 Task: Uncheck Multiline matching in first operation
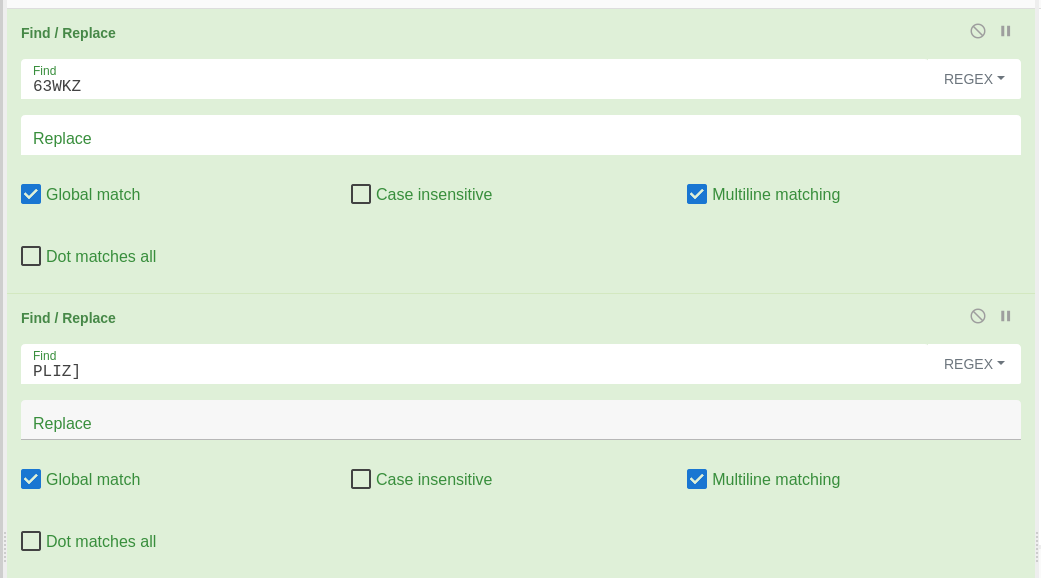[696, 194]
